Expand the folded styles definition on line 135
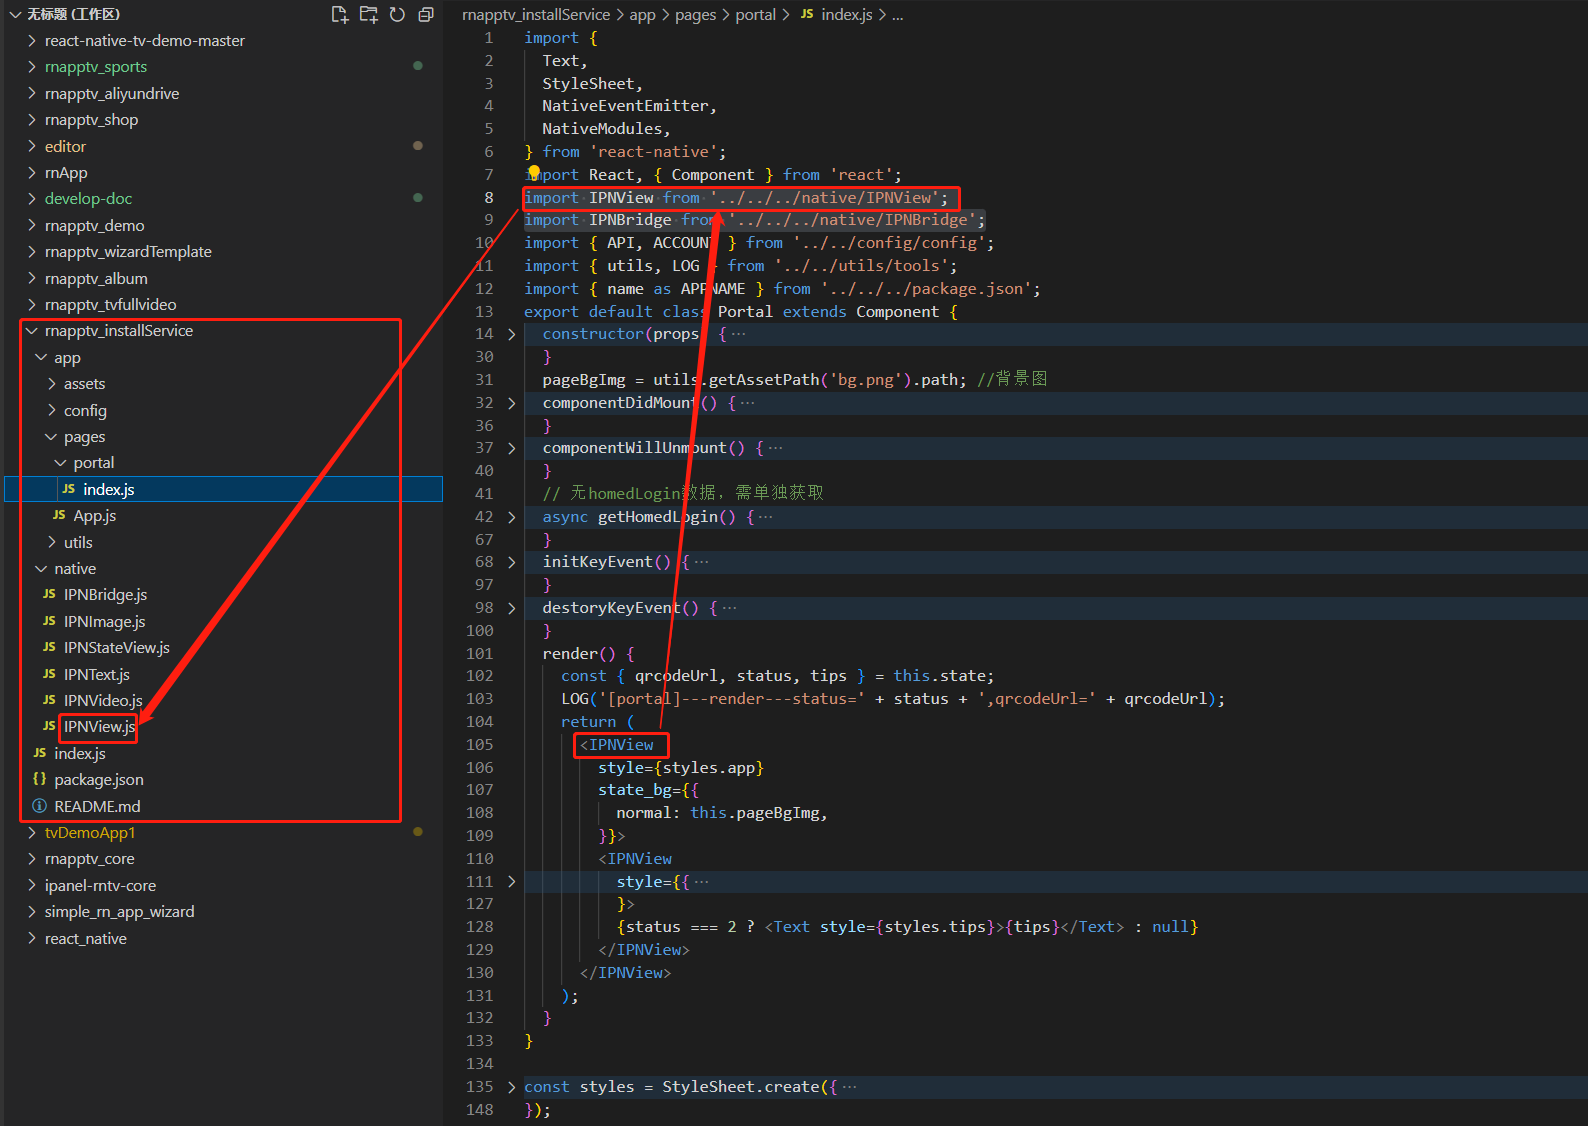This screenshot has width=1588, height=1126. pyautogui.click(x=512, y=1087)
